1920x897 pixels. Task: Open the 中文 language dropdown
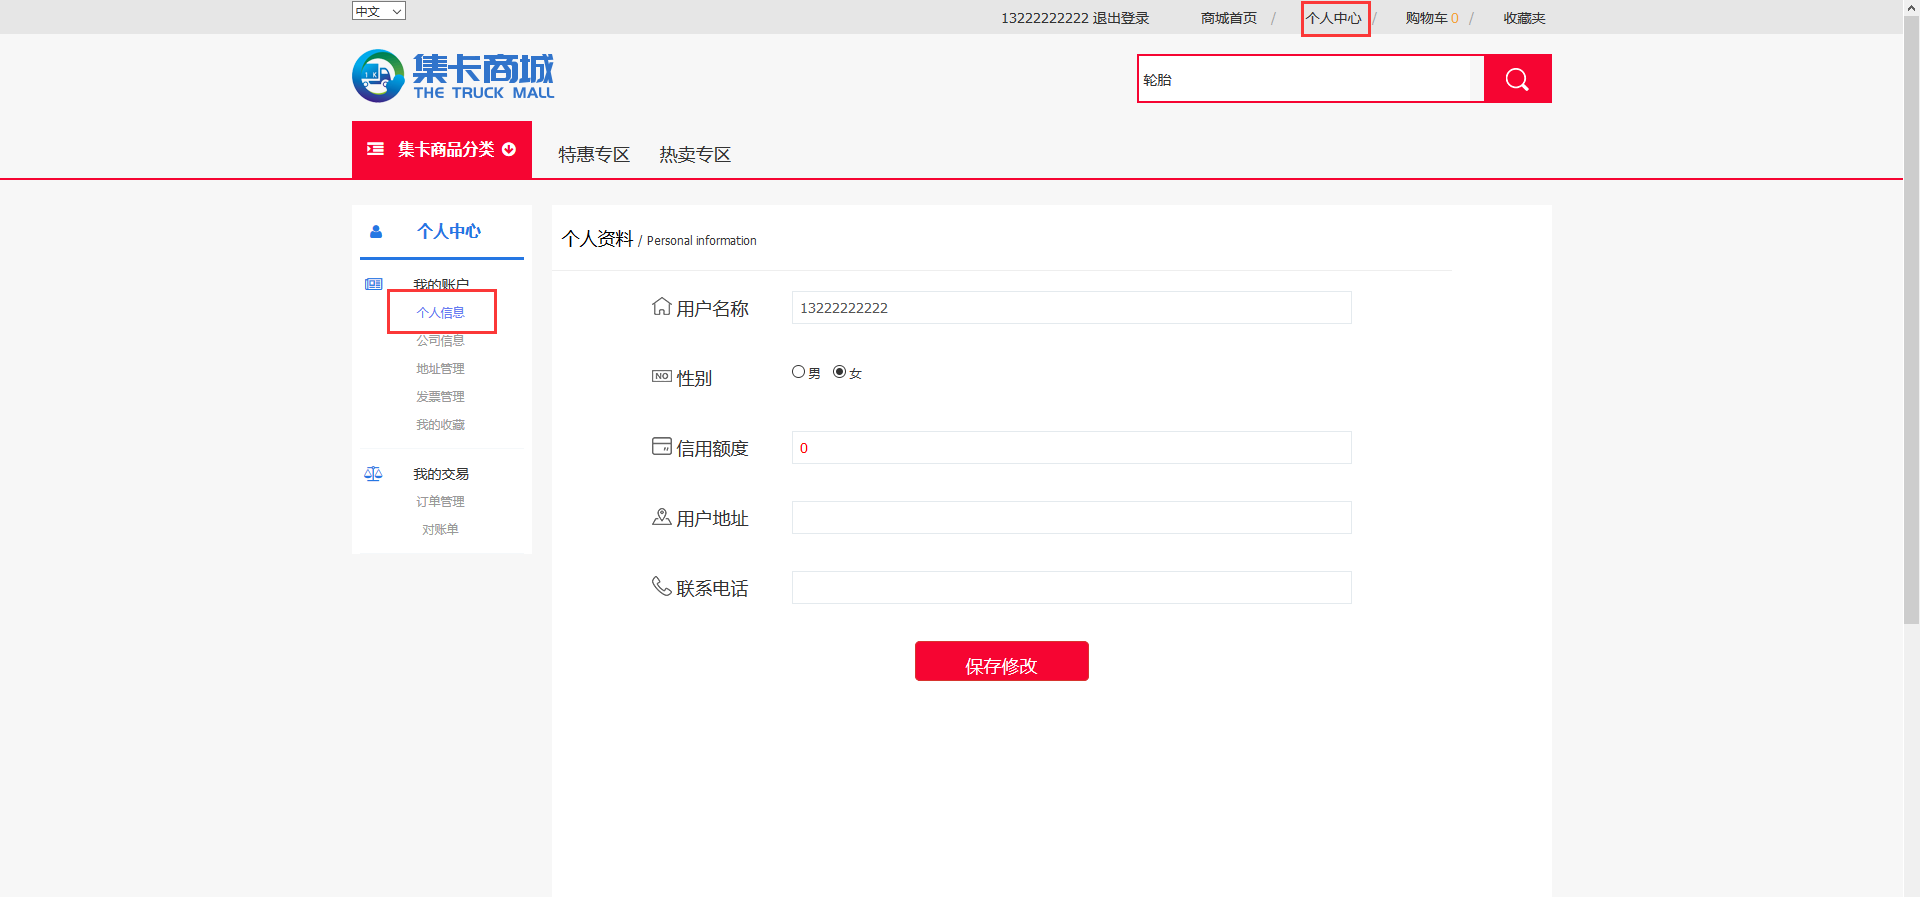pyautogui.click(x=378, y=11)
